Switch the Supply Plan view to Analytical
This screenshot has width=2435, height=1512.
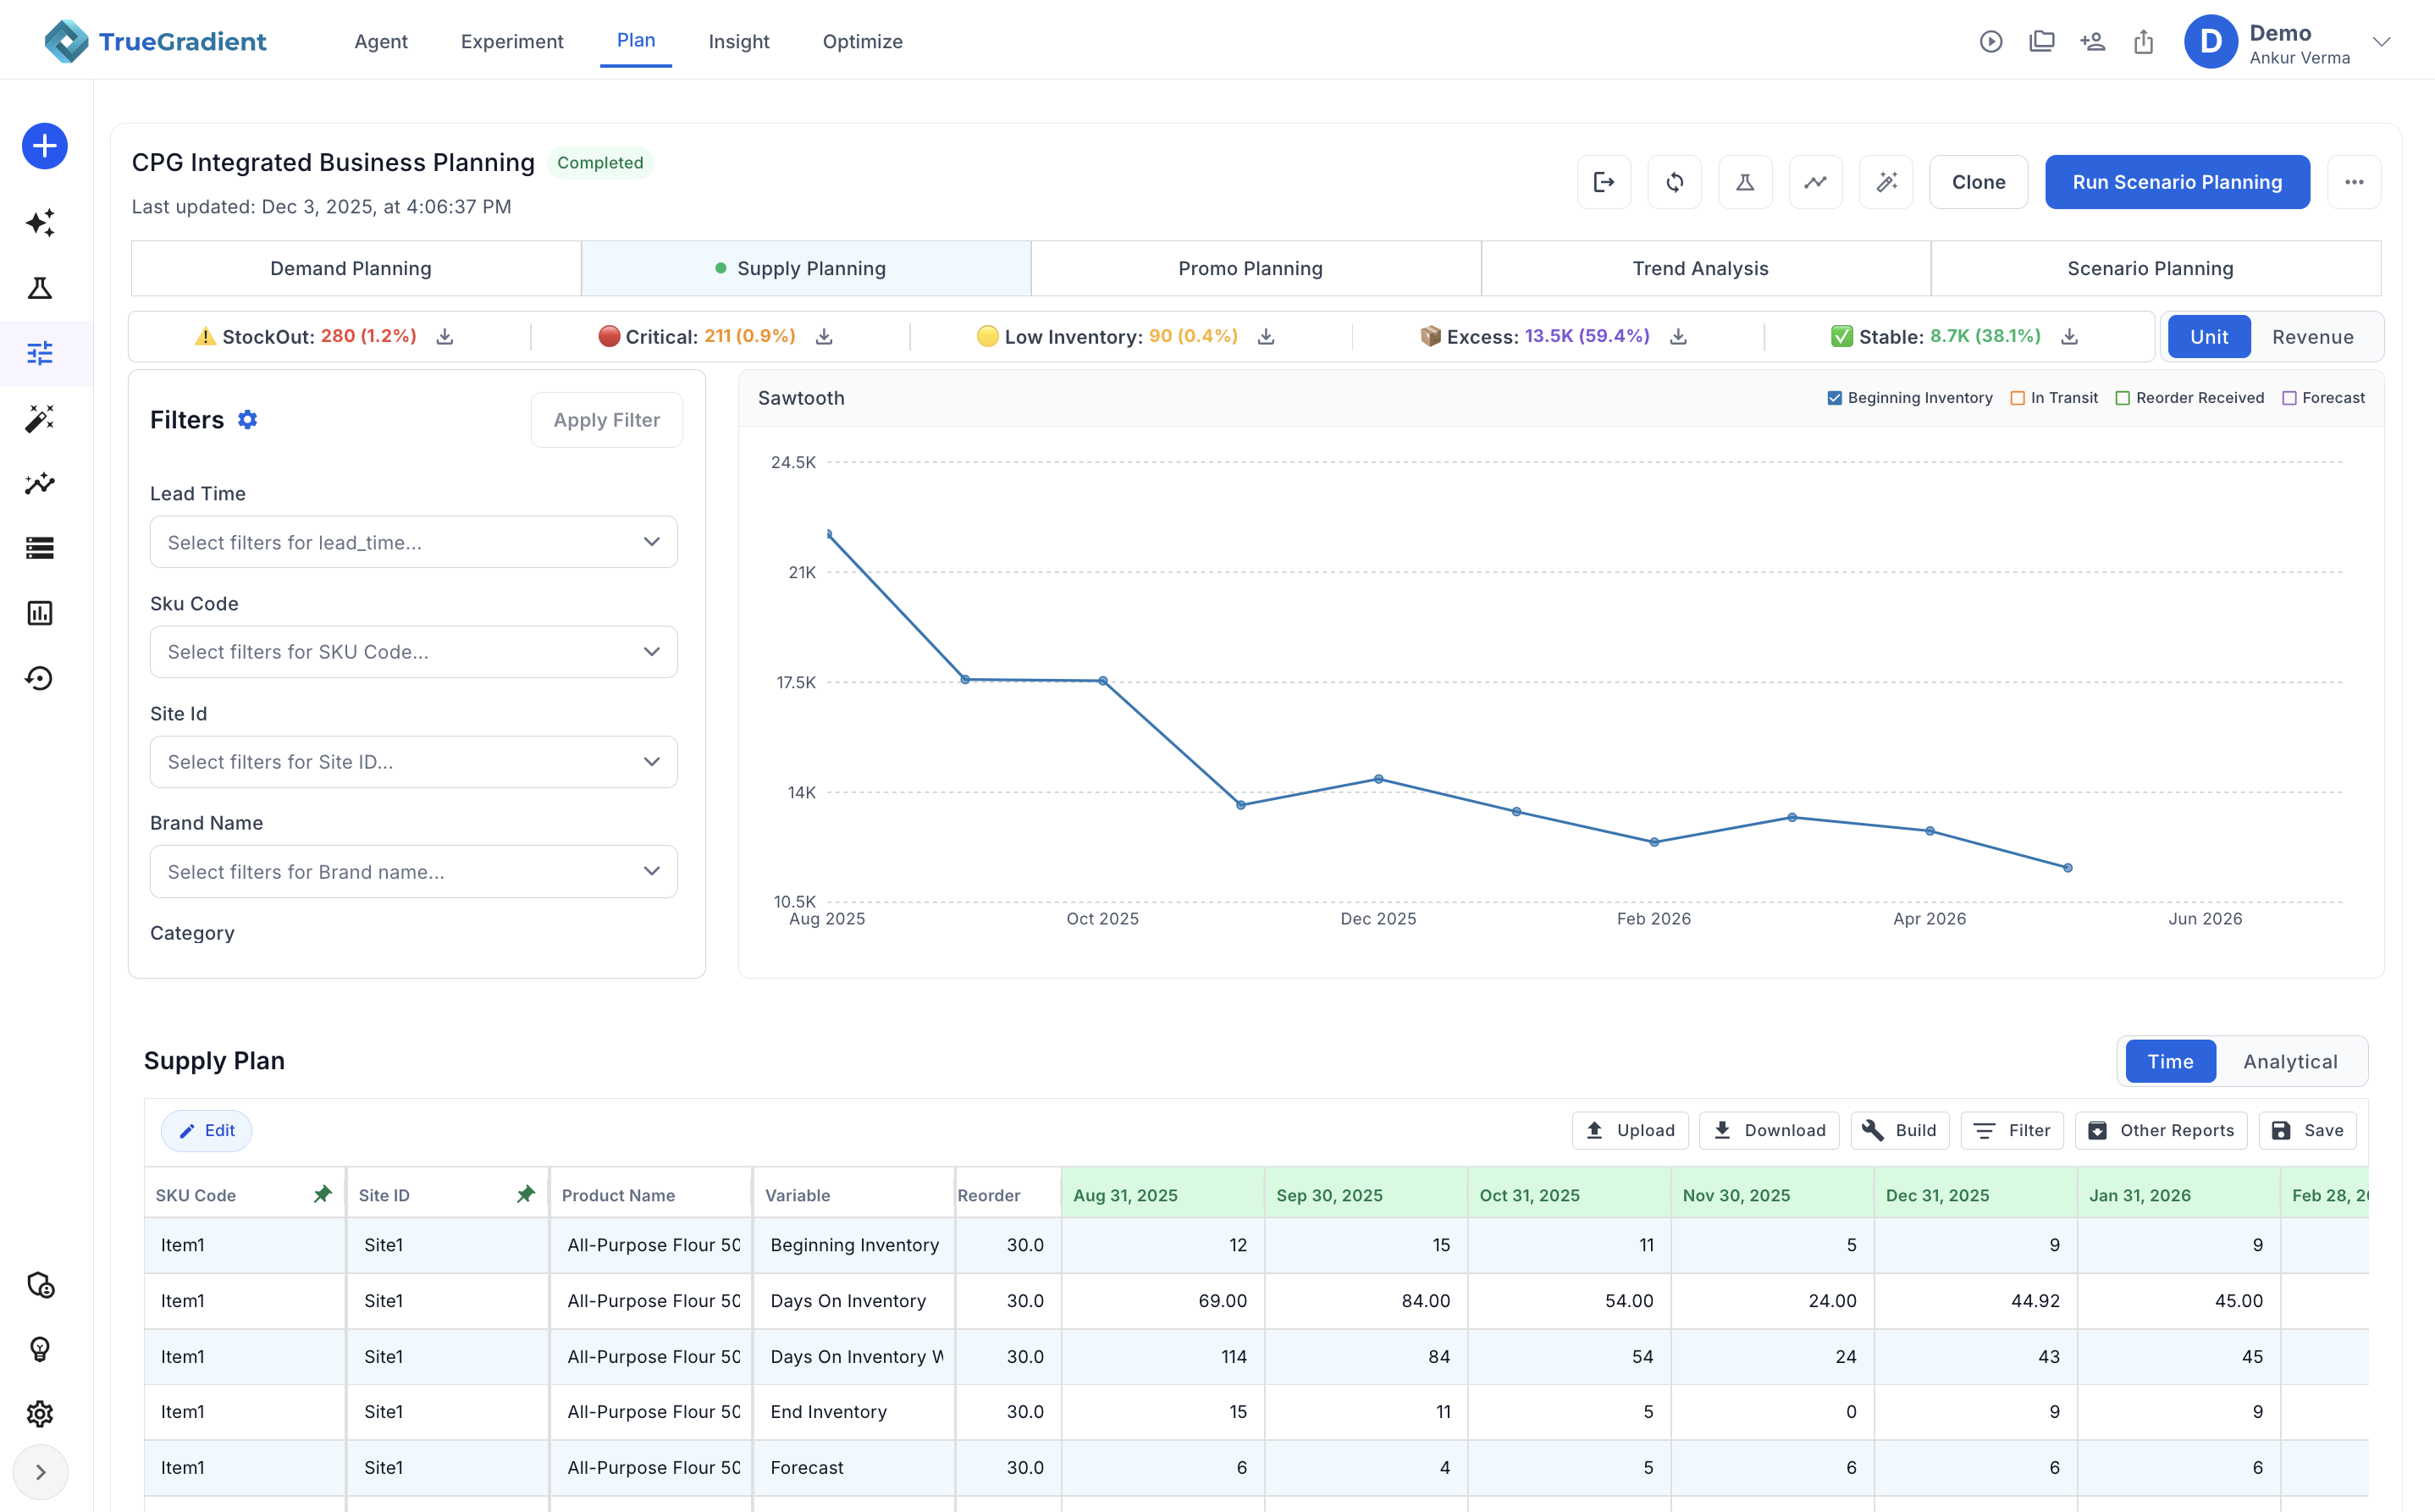click(x=2290, y=1061)
